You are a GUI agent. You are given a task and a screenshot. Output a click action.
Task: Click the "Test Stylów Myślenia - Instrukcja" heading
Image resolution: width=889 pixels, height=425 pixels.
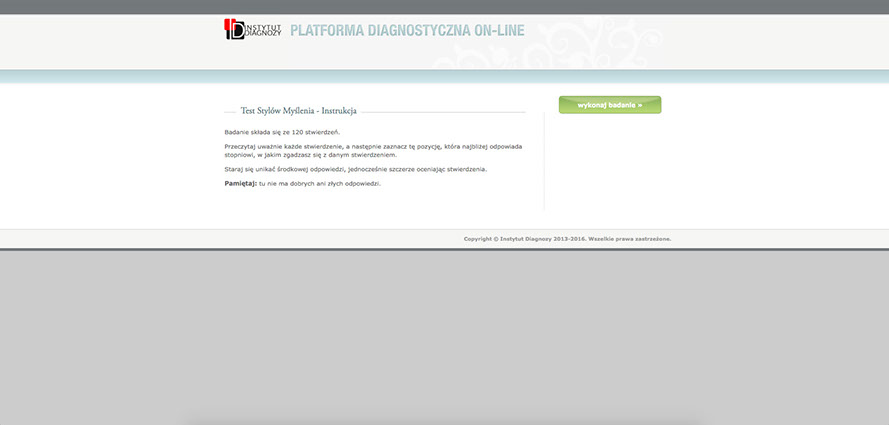(298, 111)
